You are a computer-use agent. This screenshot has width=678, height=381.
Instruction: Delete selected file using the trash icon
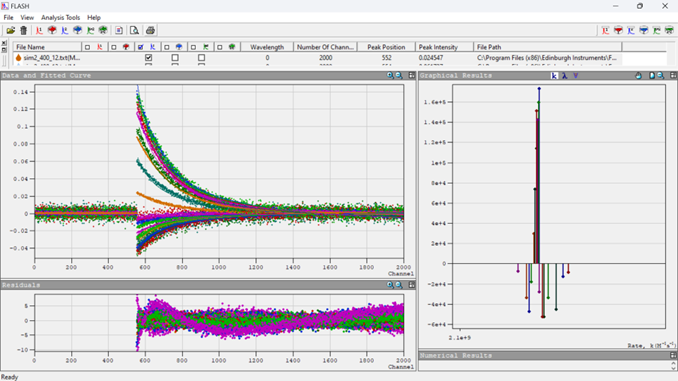tap(24, 30)
